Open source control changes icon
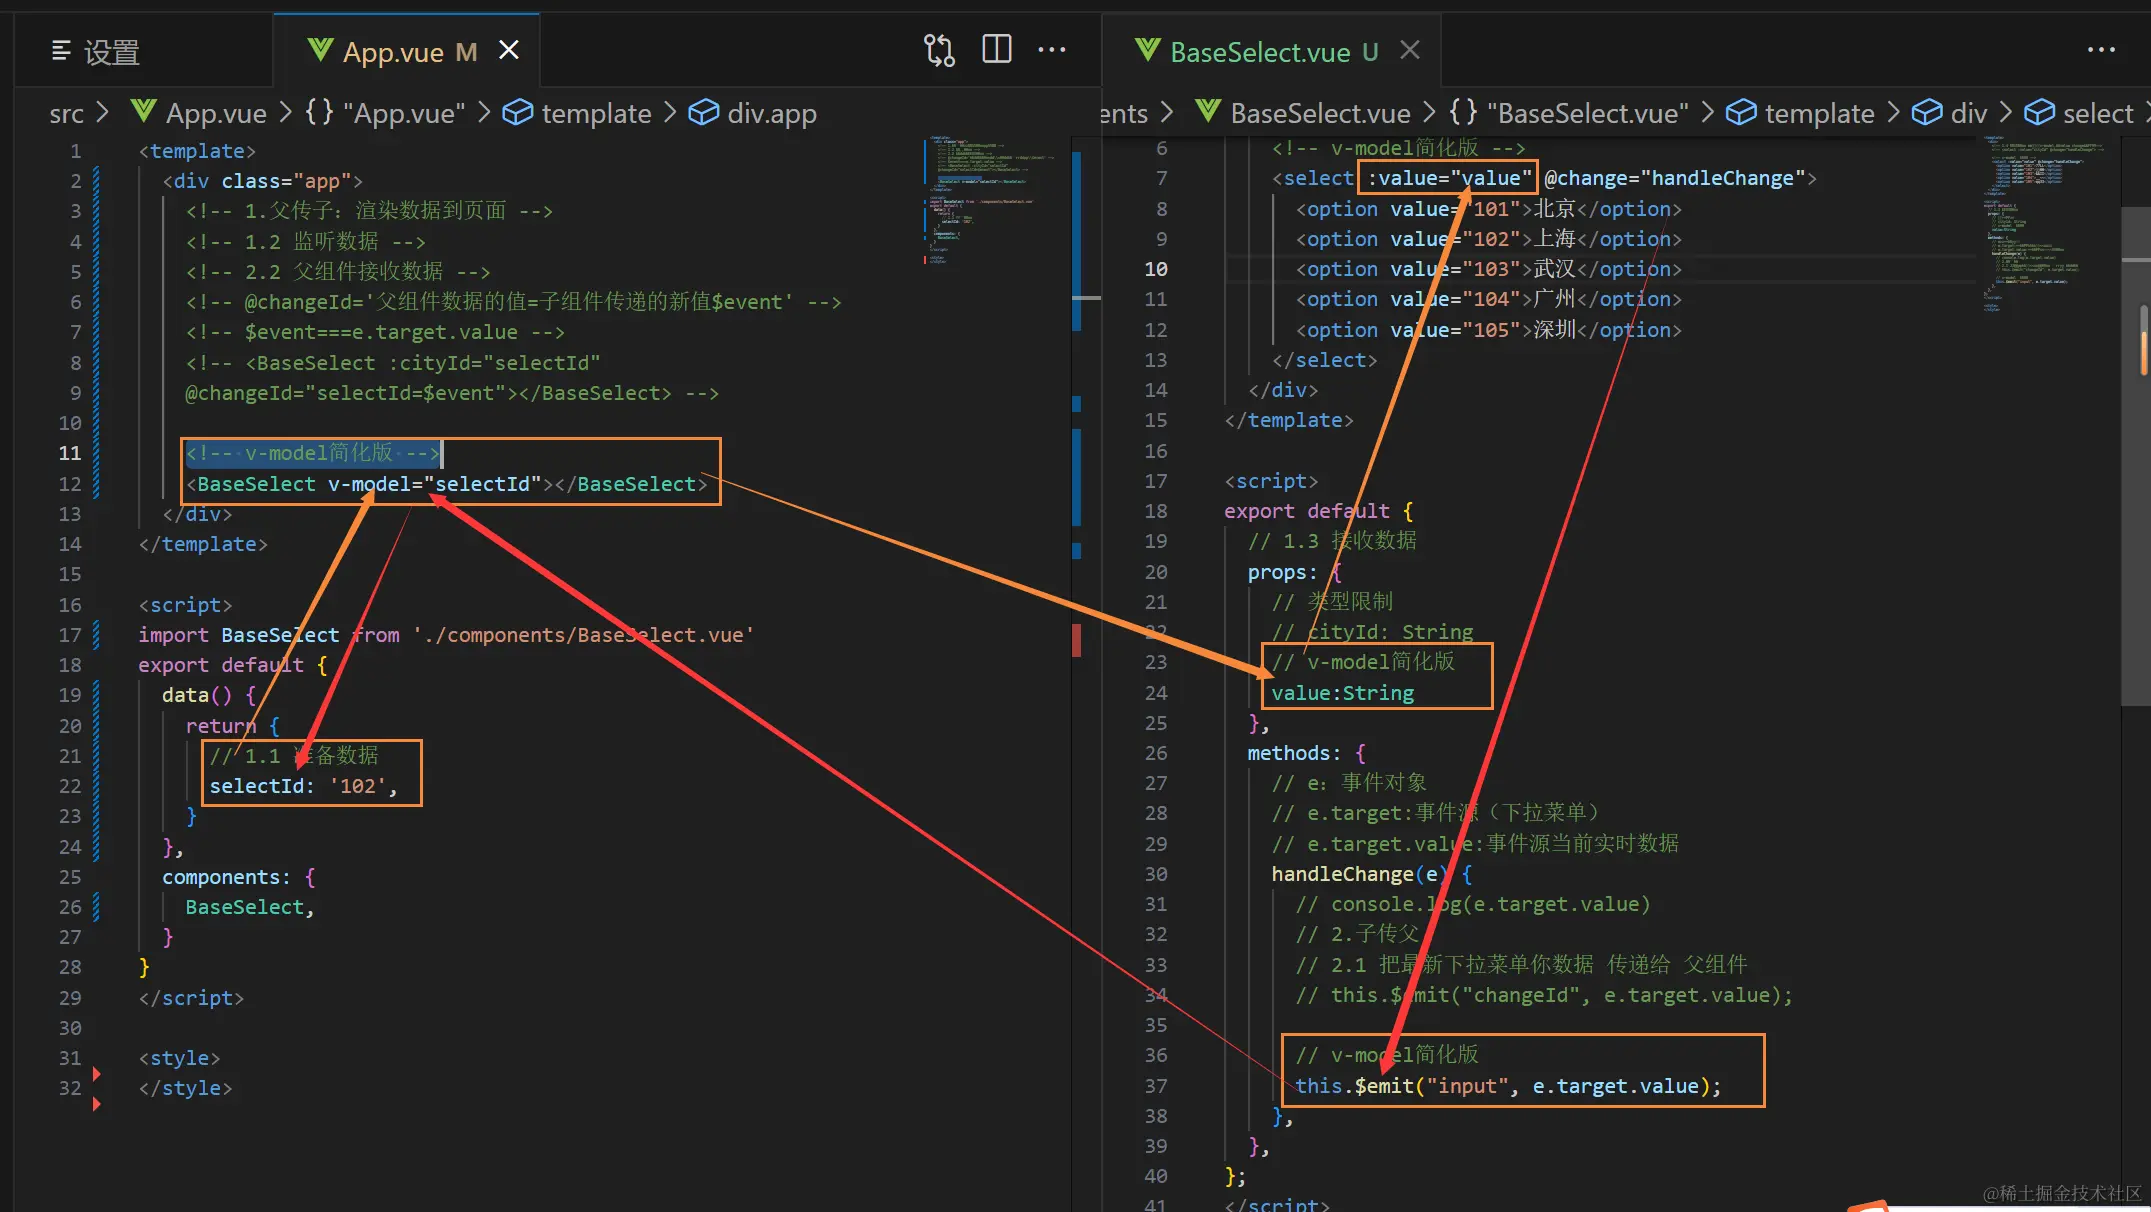 (x=939, y=50)
